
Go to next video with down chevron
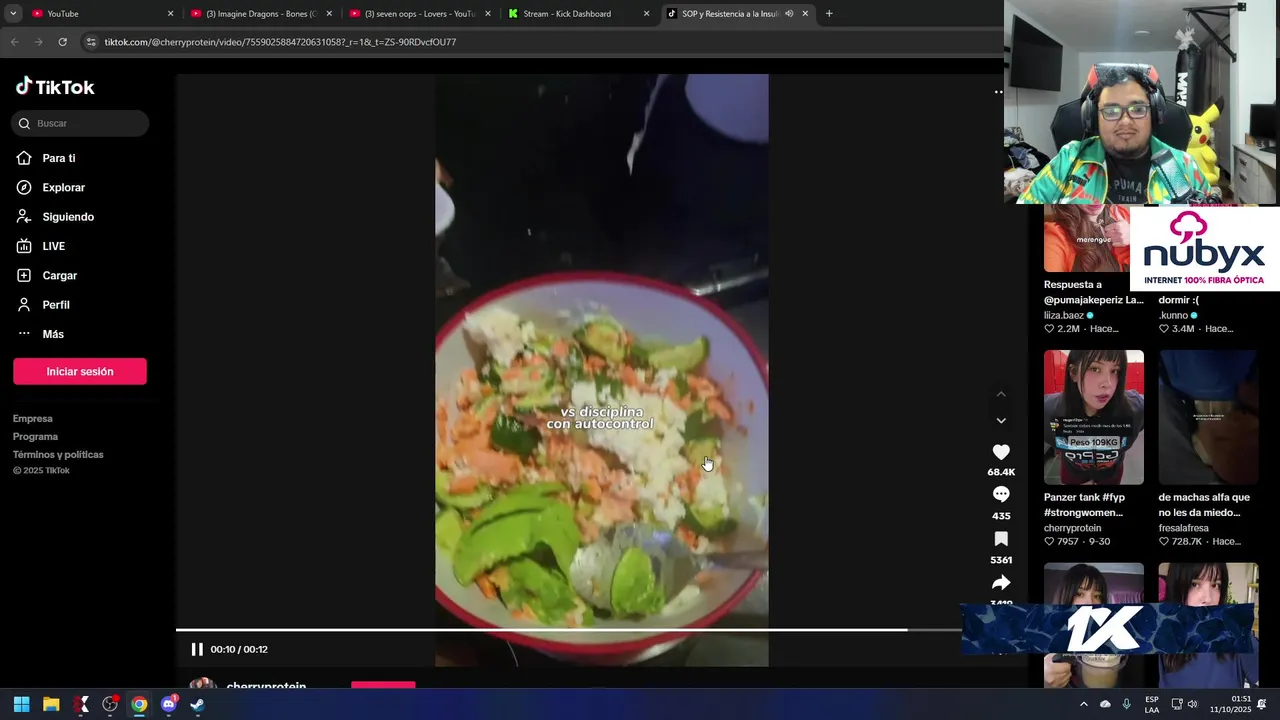tap(1001, 421)
